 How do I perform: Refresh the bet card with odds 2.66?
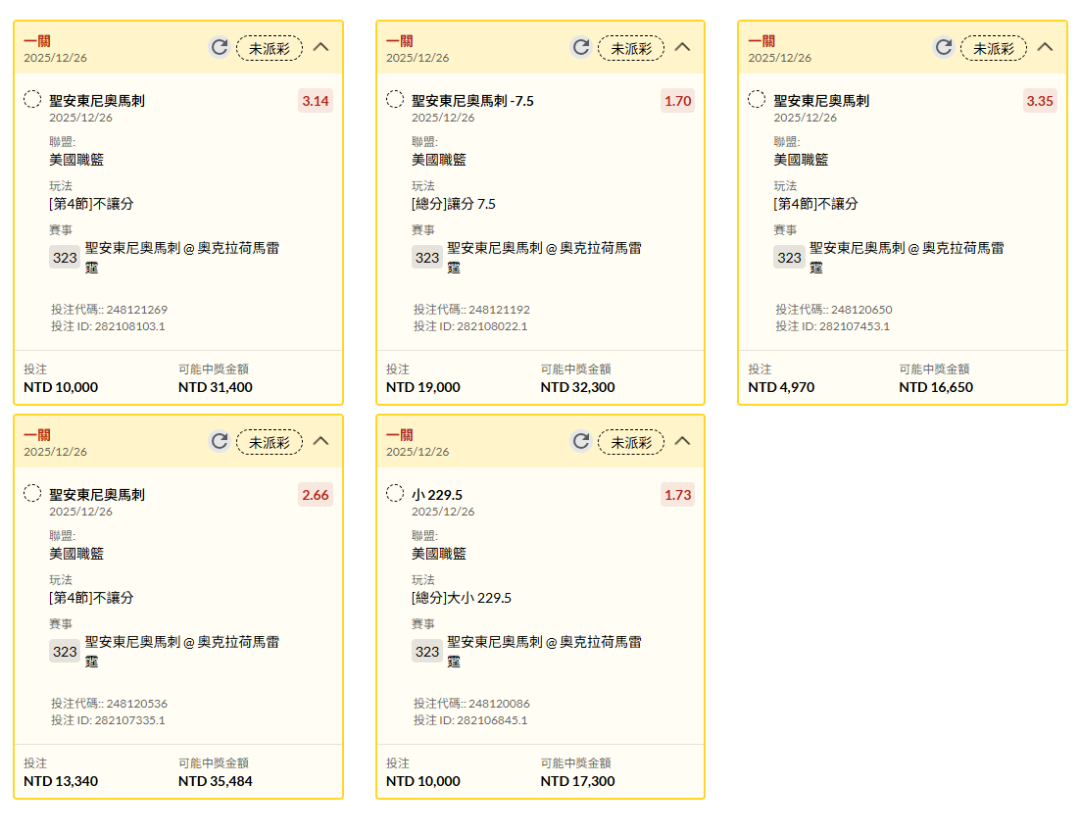[219, 441]
